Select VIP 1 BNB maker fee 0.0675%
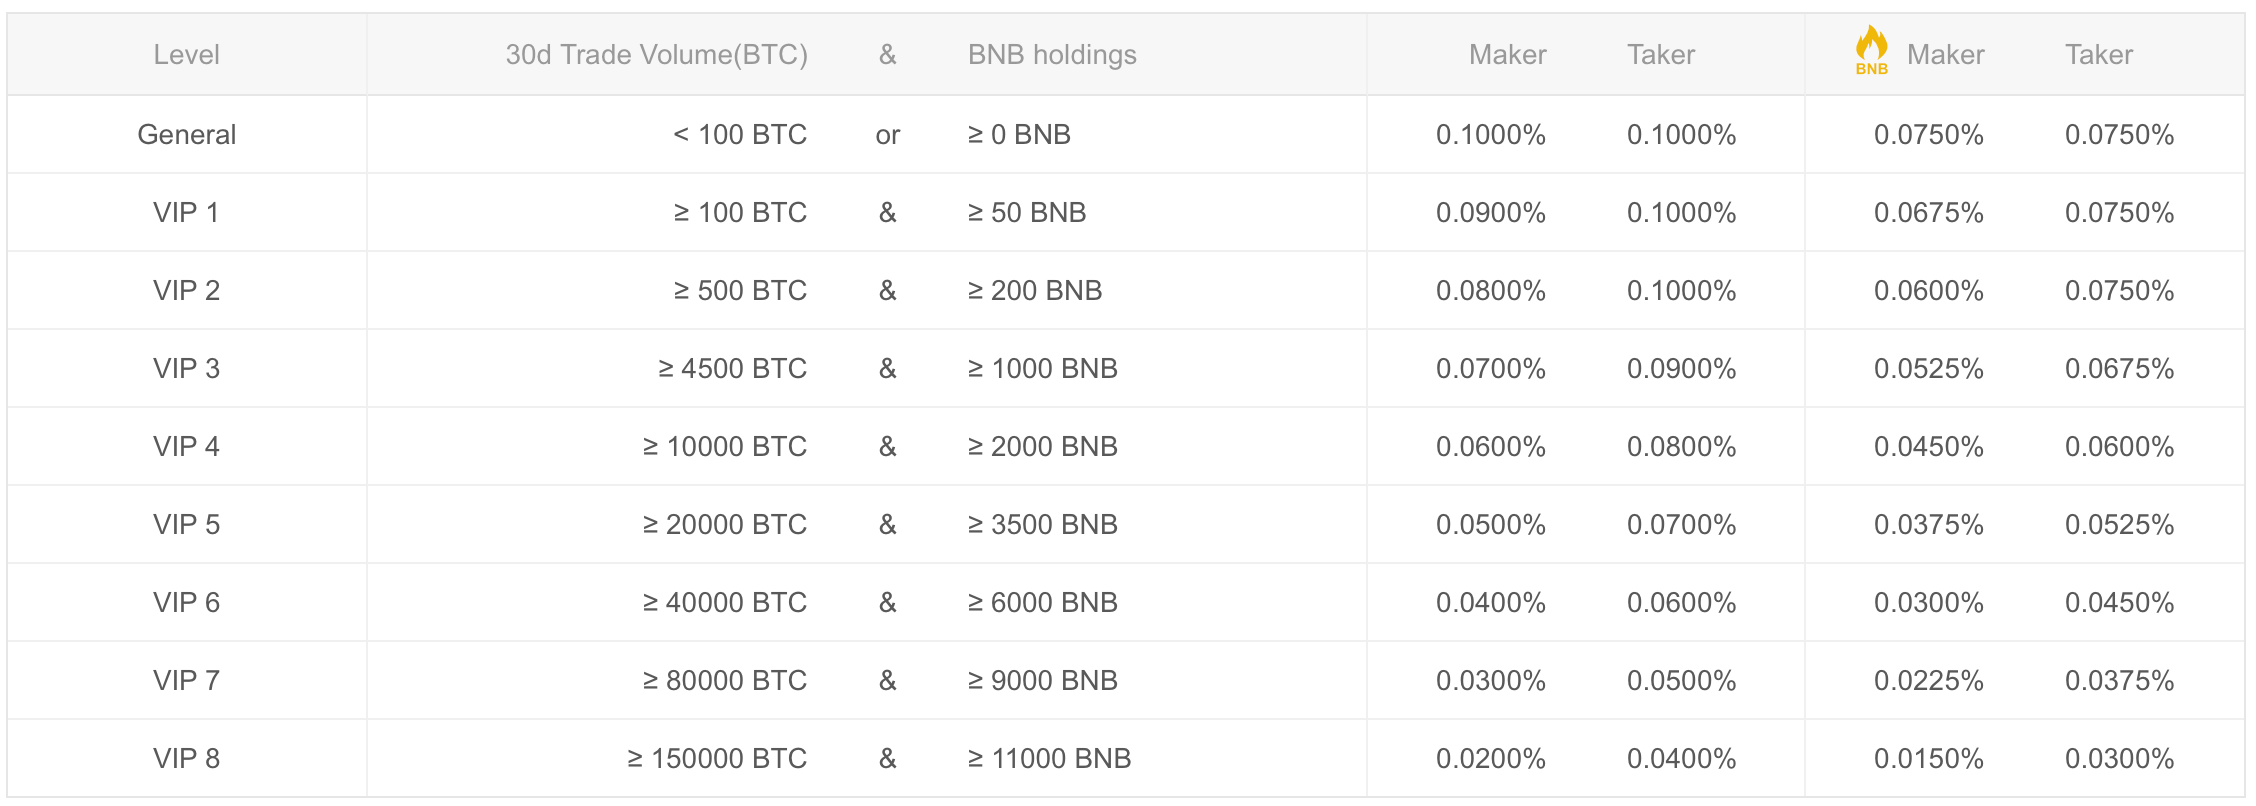 tap(1929, 213)
